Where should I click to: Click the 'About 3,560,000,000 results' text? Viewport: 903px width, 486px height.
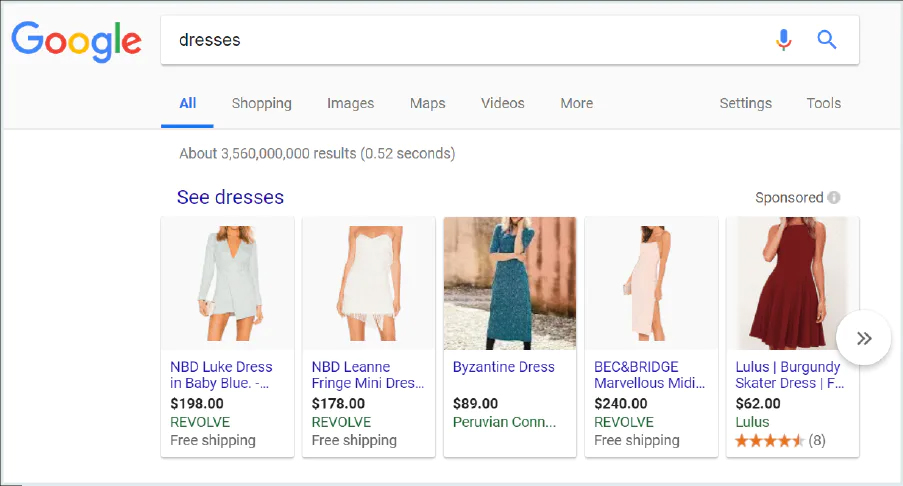317,154
